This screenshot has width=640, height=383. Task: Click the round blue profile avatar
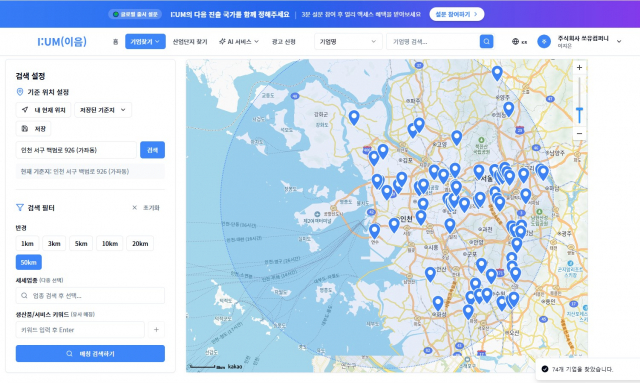click(544, 42)
